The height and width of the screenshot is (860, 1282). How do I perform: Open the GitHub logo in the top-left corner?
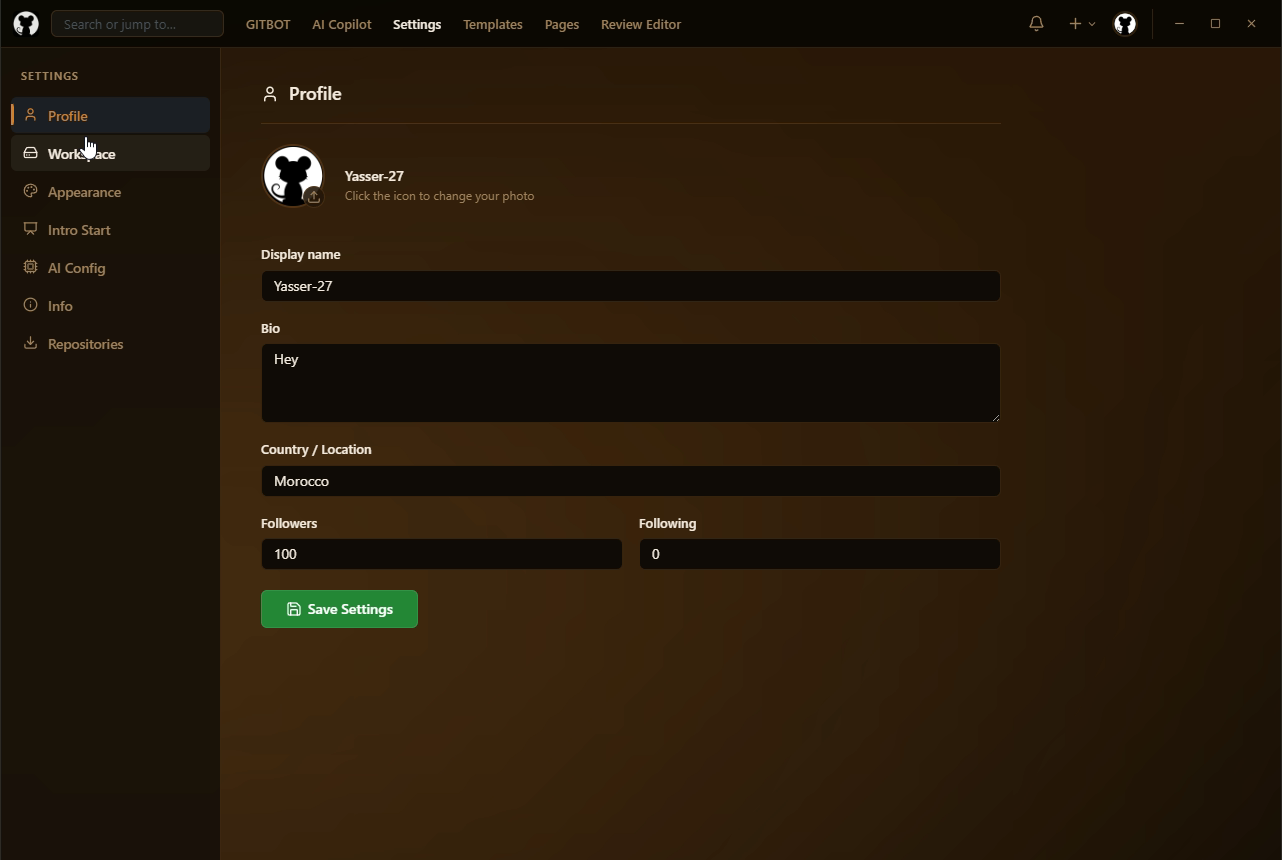[x=25, y=23]
